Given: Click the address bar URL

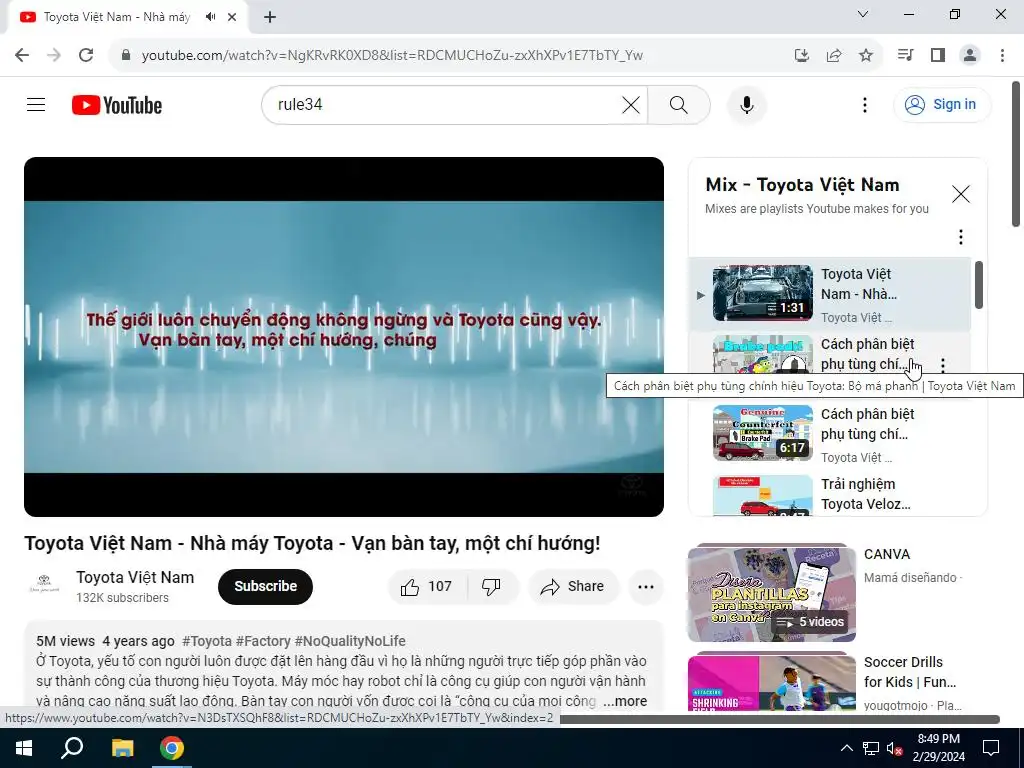Looking at the screenshot, I should point(392,55).
